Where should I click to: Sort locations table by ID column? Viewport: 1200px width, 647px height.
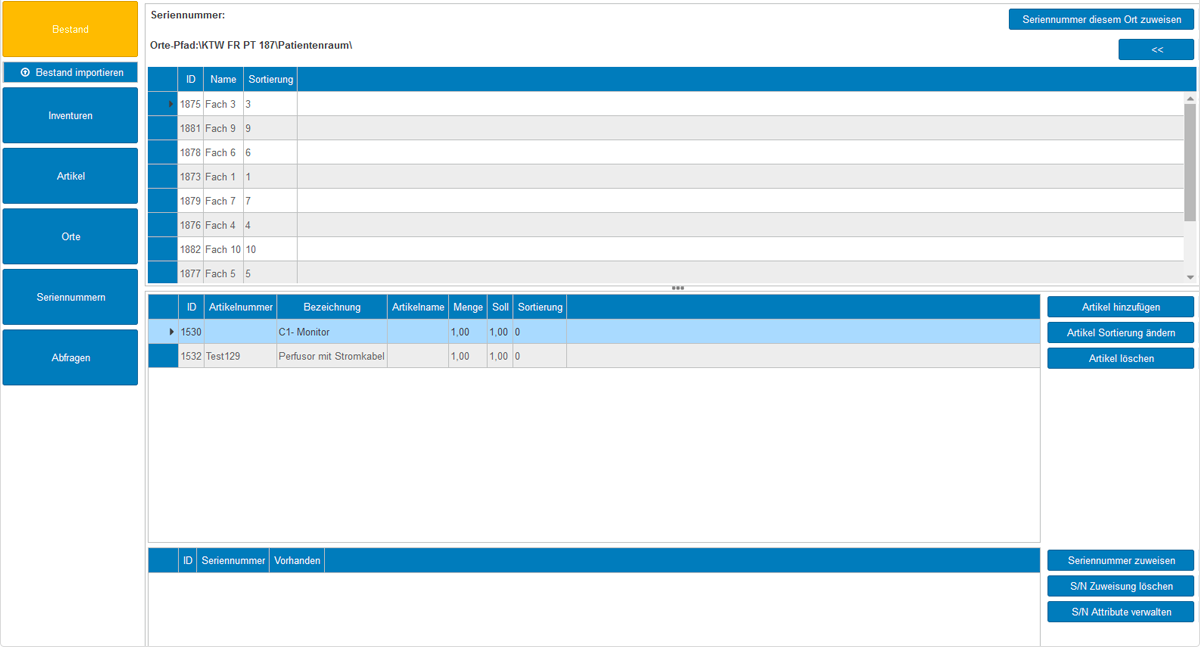coord(190,79)
